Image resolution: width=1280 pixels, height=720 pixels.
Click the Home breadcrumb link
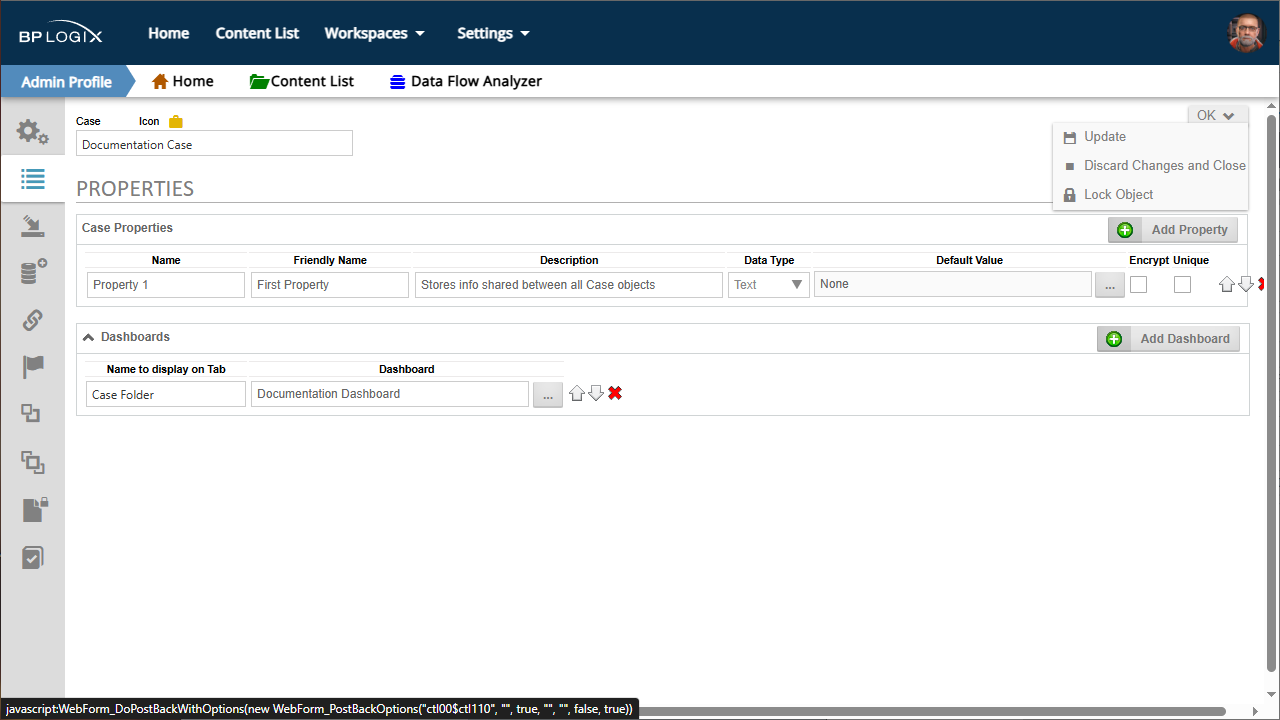193,81
